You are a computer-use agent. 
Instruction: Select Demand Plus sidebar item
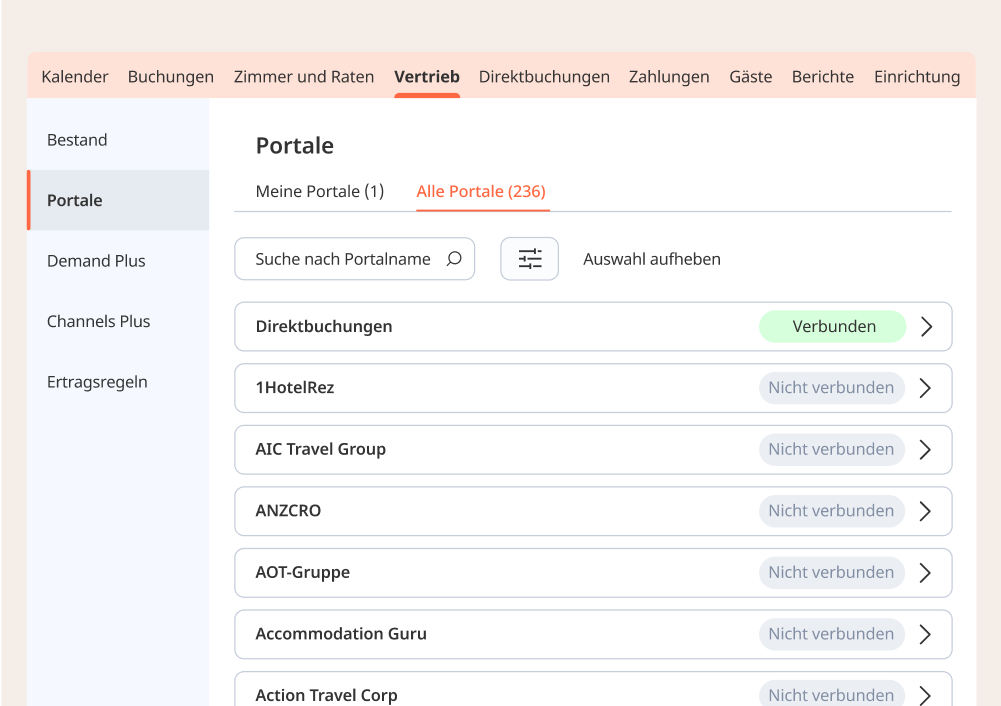(x=96, y=261)
